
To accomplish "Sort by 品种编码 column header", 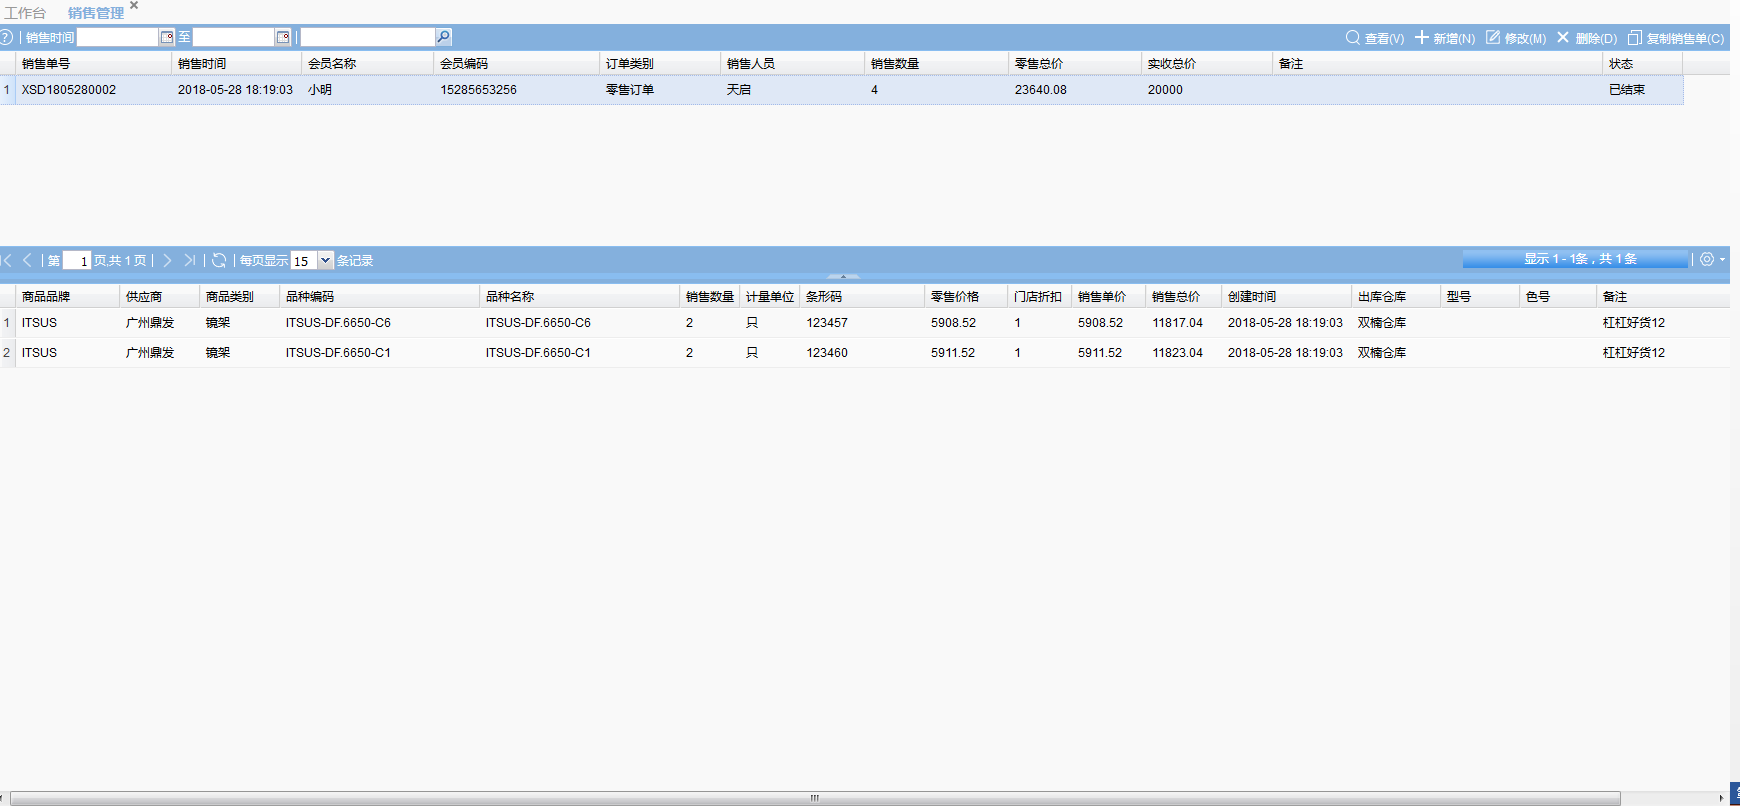I will pos(380,296).
